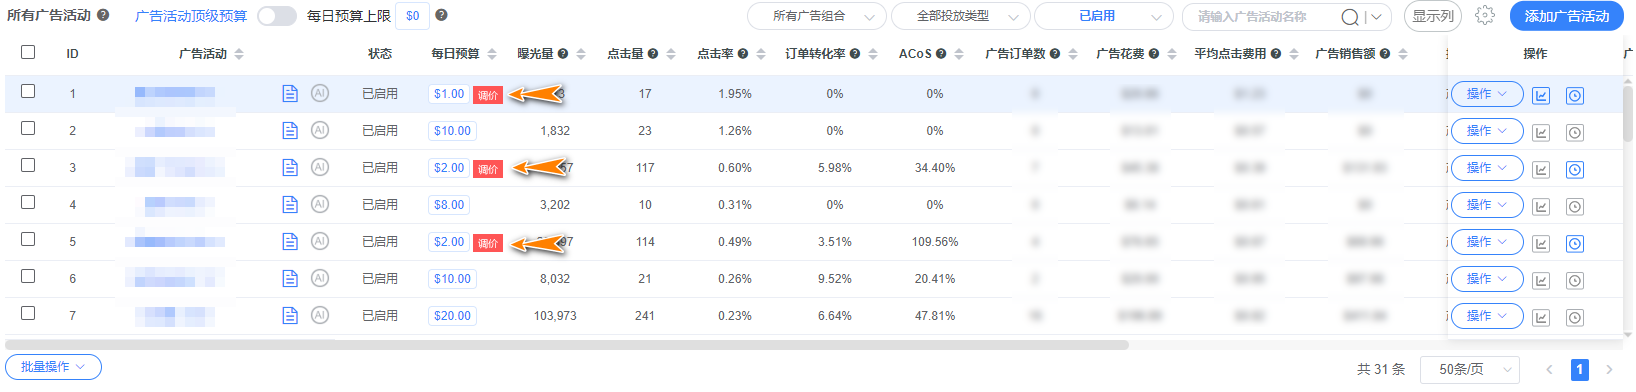The image size is (1636, 392).
Task: Click the search magnifier icon
Action: (x=1350, y=16)
